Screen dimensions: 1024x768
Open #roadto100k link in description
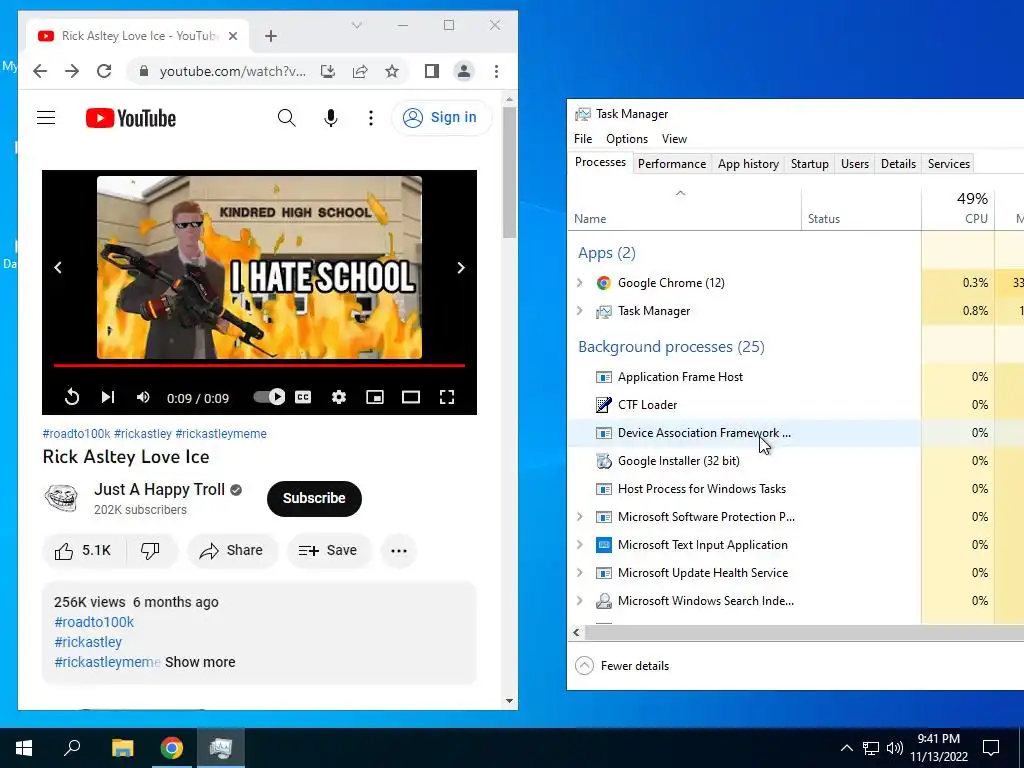click(x=94, y=622)
